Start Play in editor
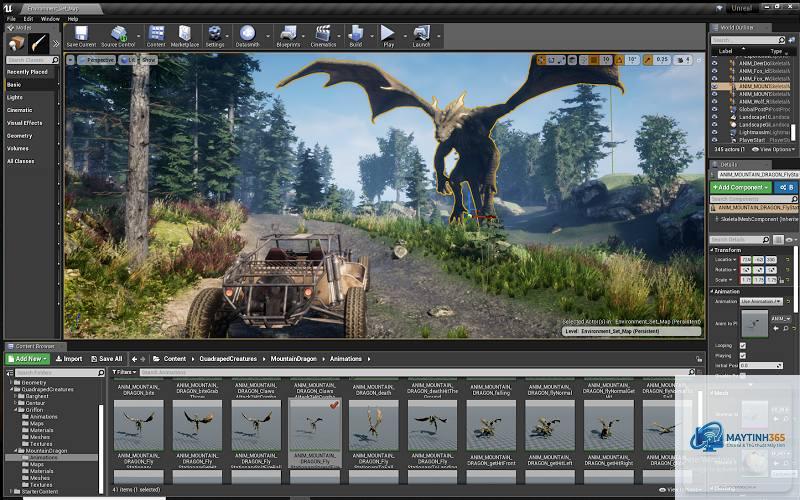Screen dimensions: 800x500 tap(388, 36)
